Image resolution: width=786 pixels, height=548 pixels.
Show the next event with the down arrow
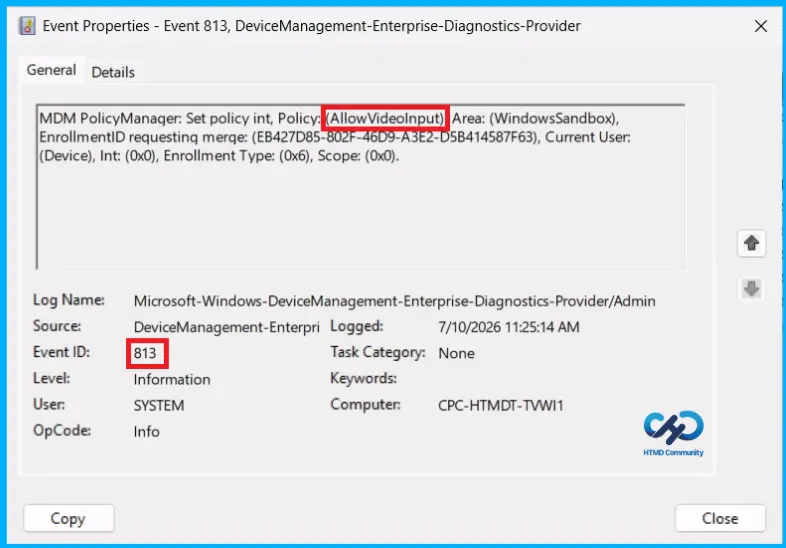751,289
